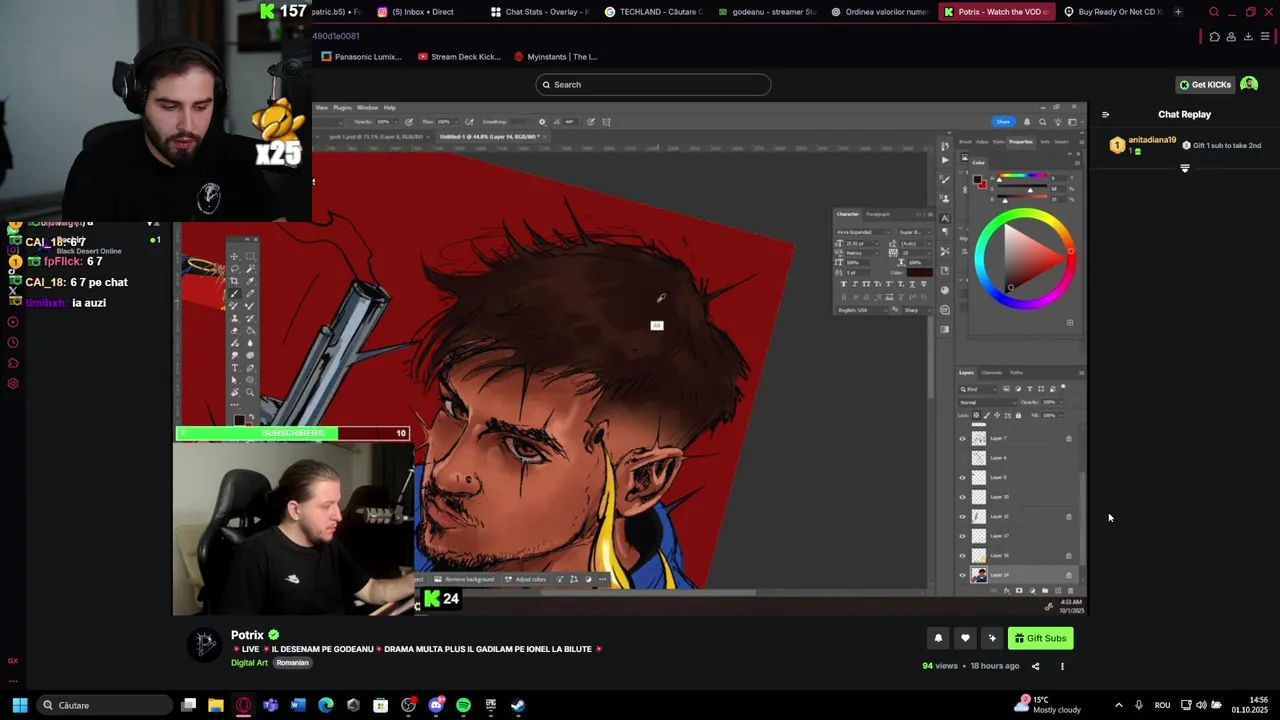1280x720 pixels.
Task: Click the text Color swatch in Character panel
Action: pyautogui.click(x=919, y=273)
